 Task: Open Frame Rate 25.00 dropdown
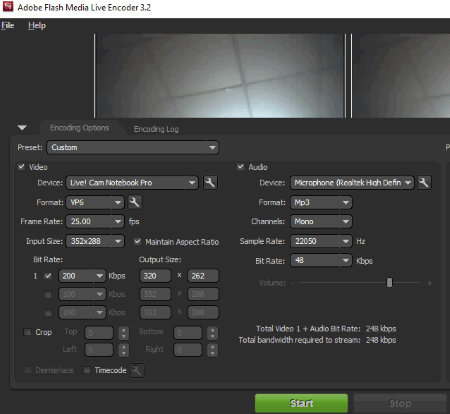pyautogui.click(x=95, y=221)
